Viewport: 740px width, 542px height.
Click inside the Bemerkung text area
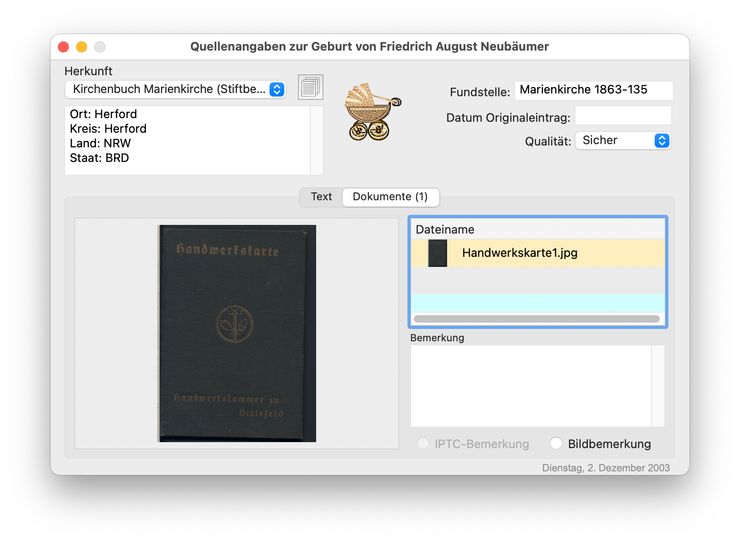(x=530, y=386)
